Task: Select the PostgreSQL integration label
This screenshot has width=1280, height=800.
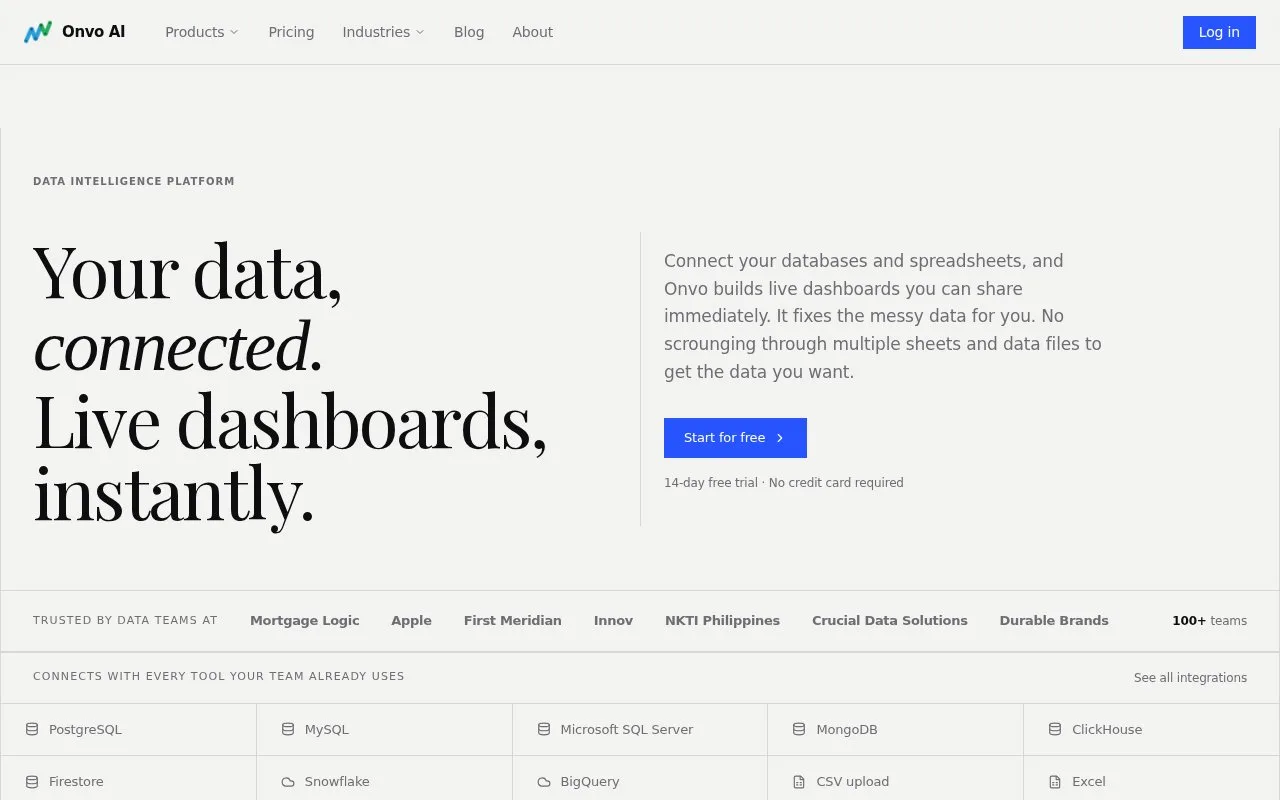Action: [x=85, y=729]
